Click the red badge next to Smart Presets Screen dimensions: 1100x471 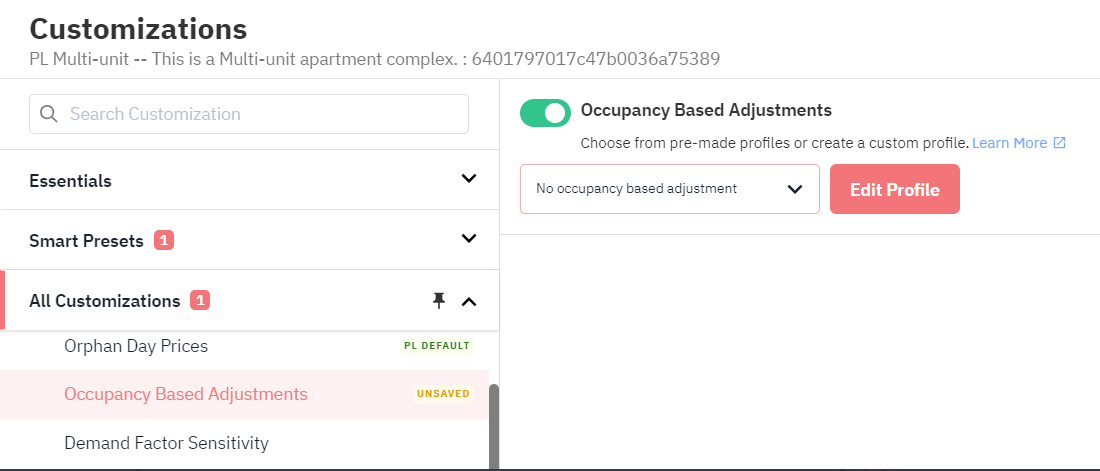(x=164, y=241)
